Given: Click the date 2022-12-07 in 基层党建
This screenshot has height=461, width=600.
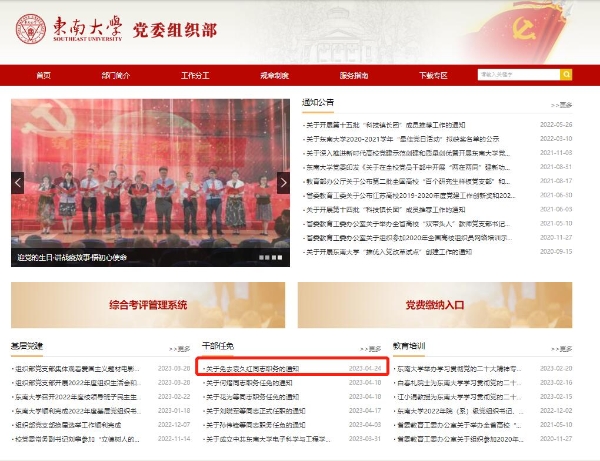Looking at the screenshot, I should [x=174, y=425].
